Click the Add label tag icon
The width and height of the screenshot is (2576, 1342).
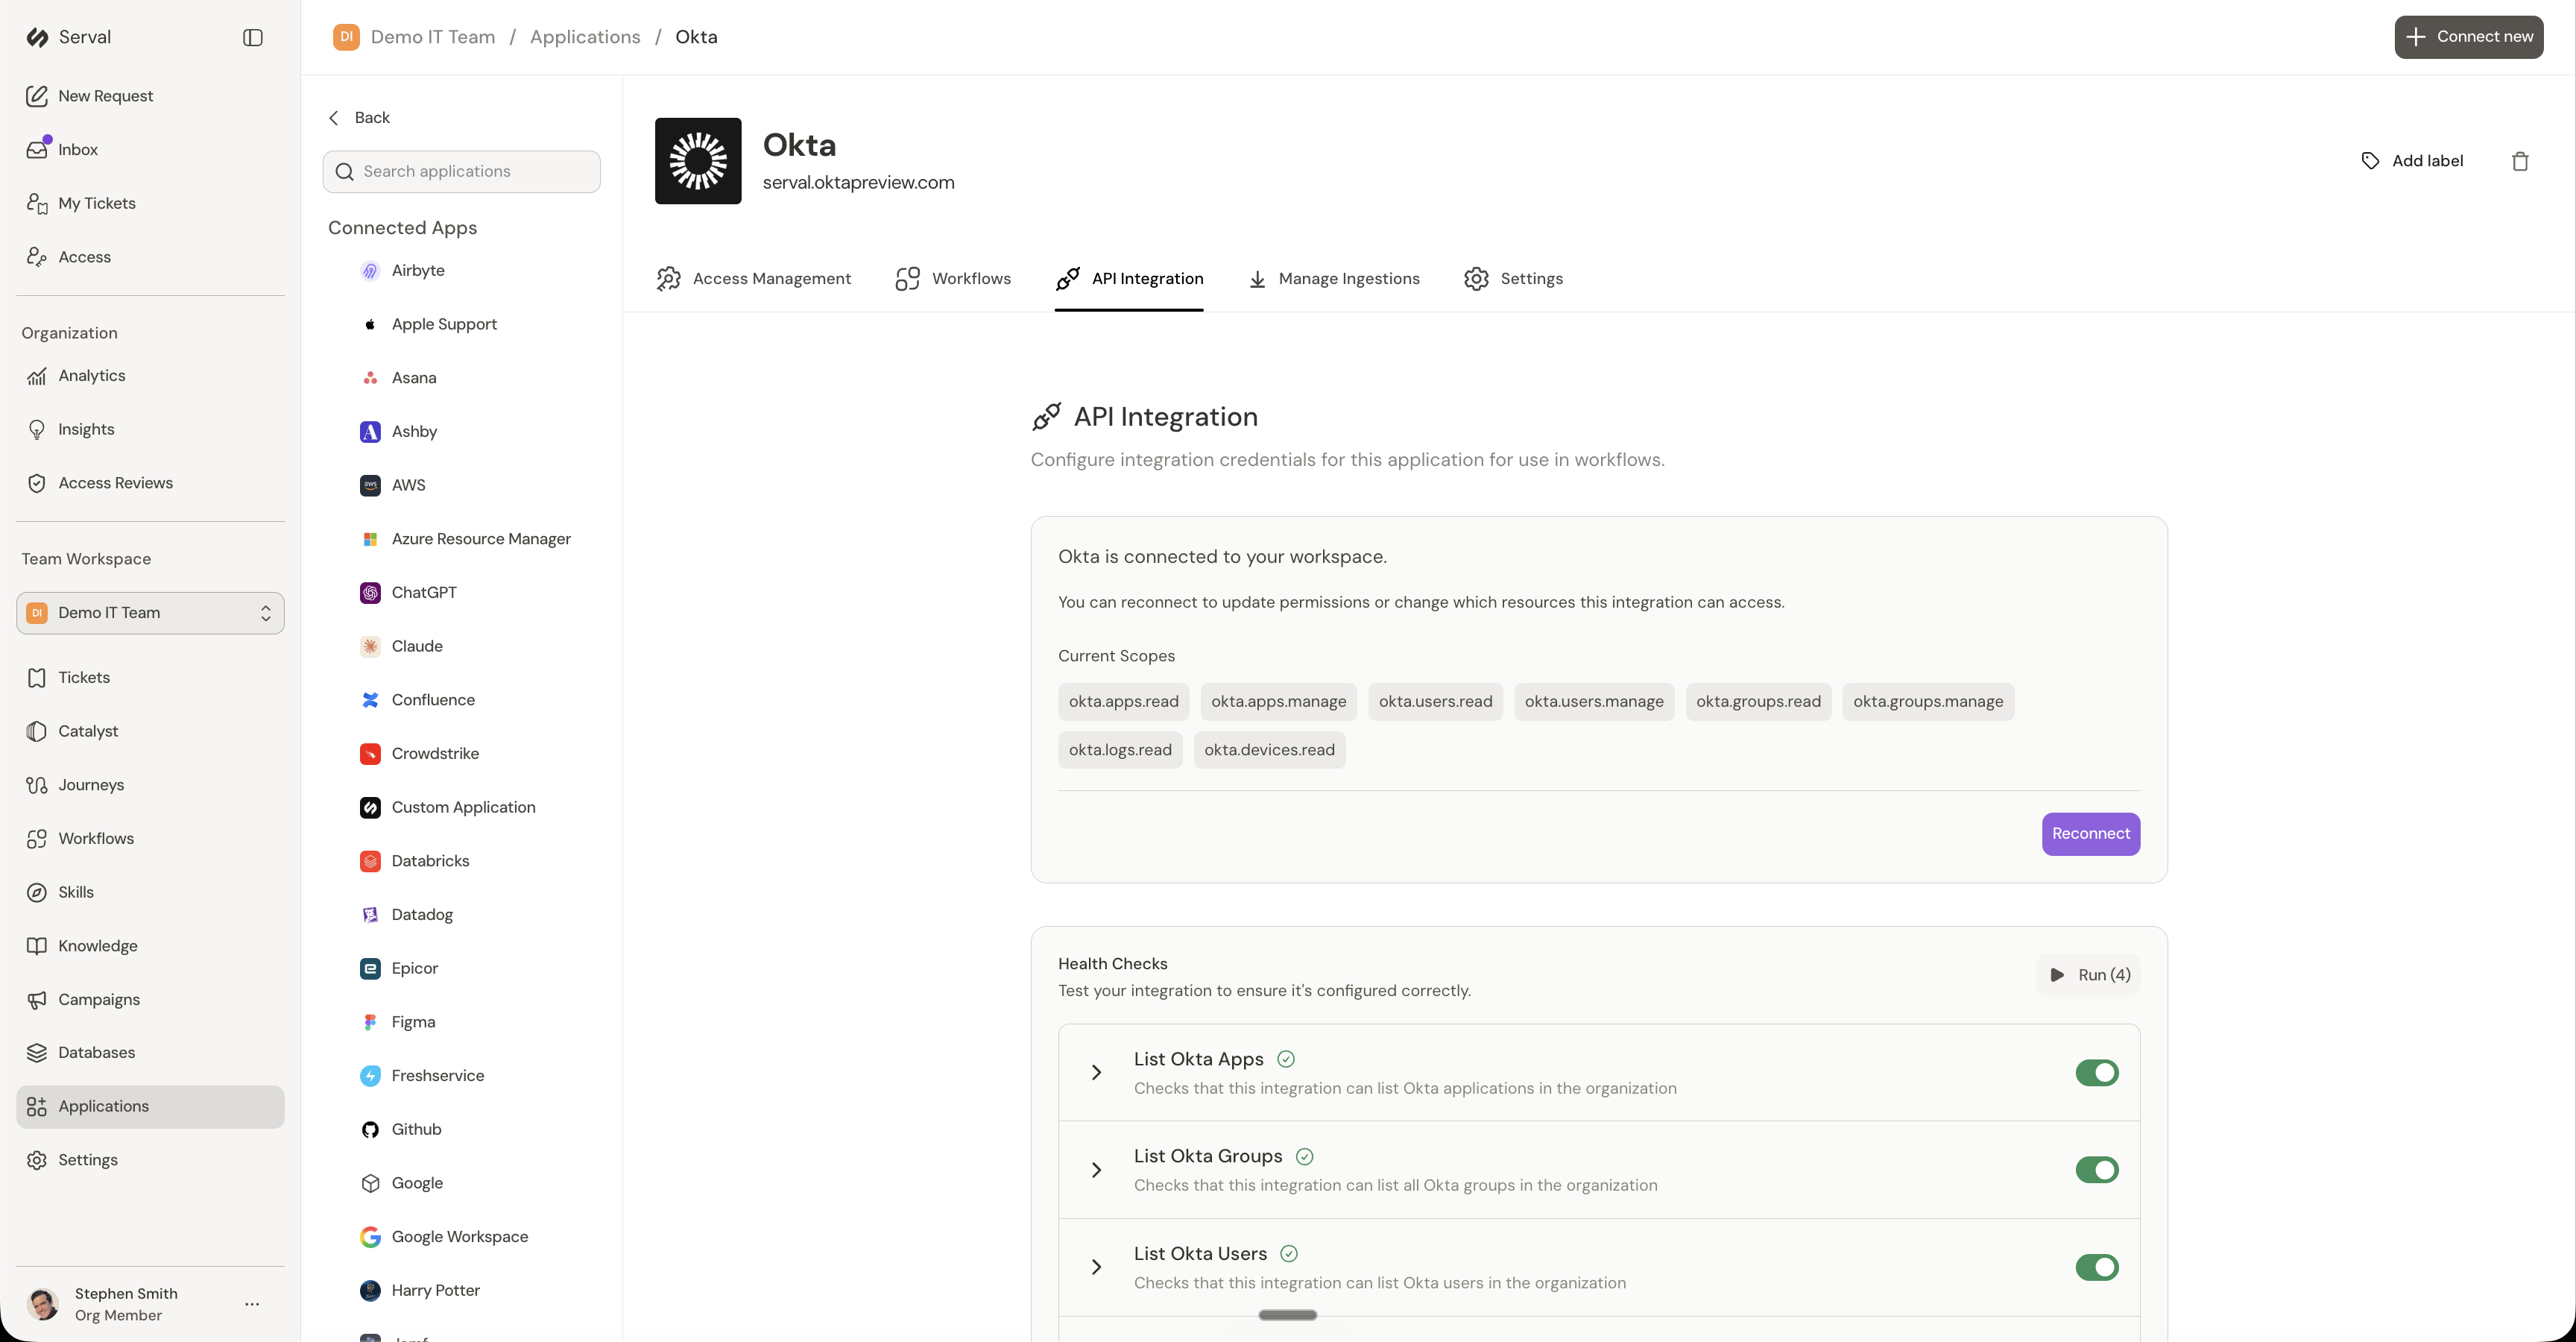(x=2370, y=161)
